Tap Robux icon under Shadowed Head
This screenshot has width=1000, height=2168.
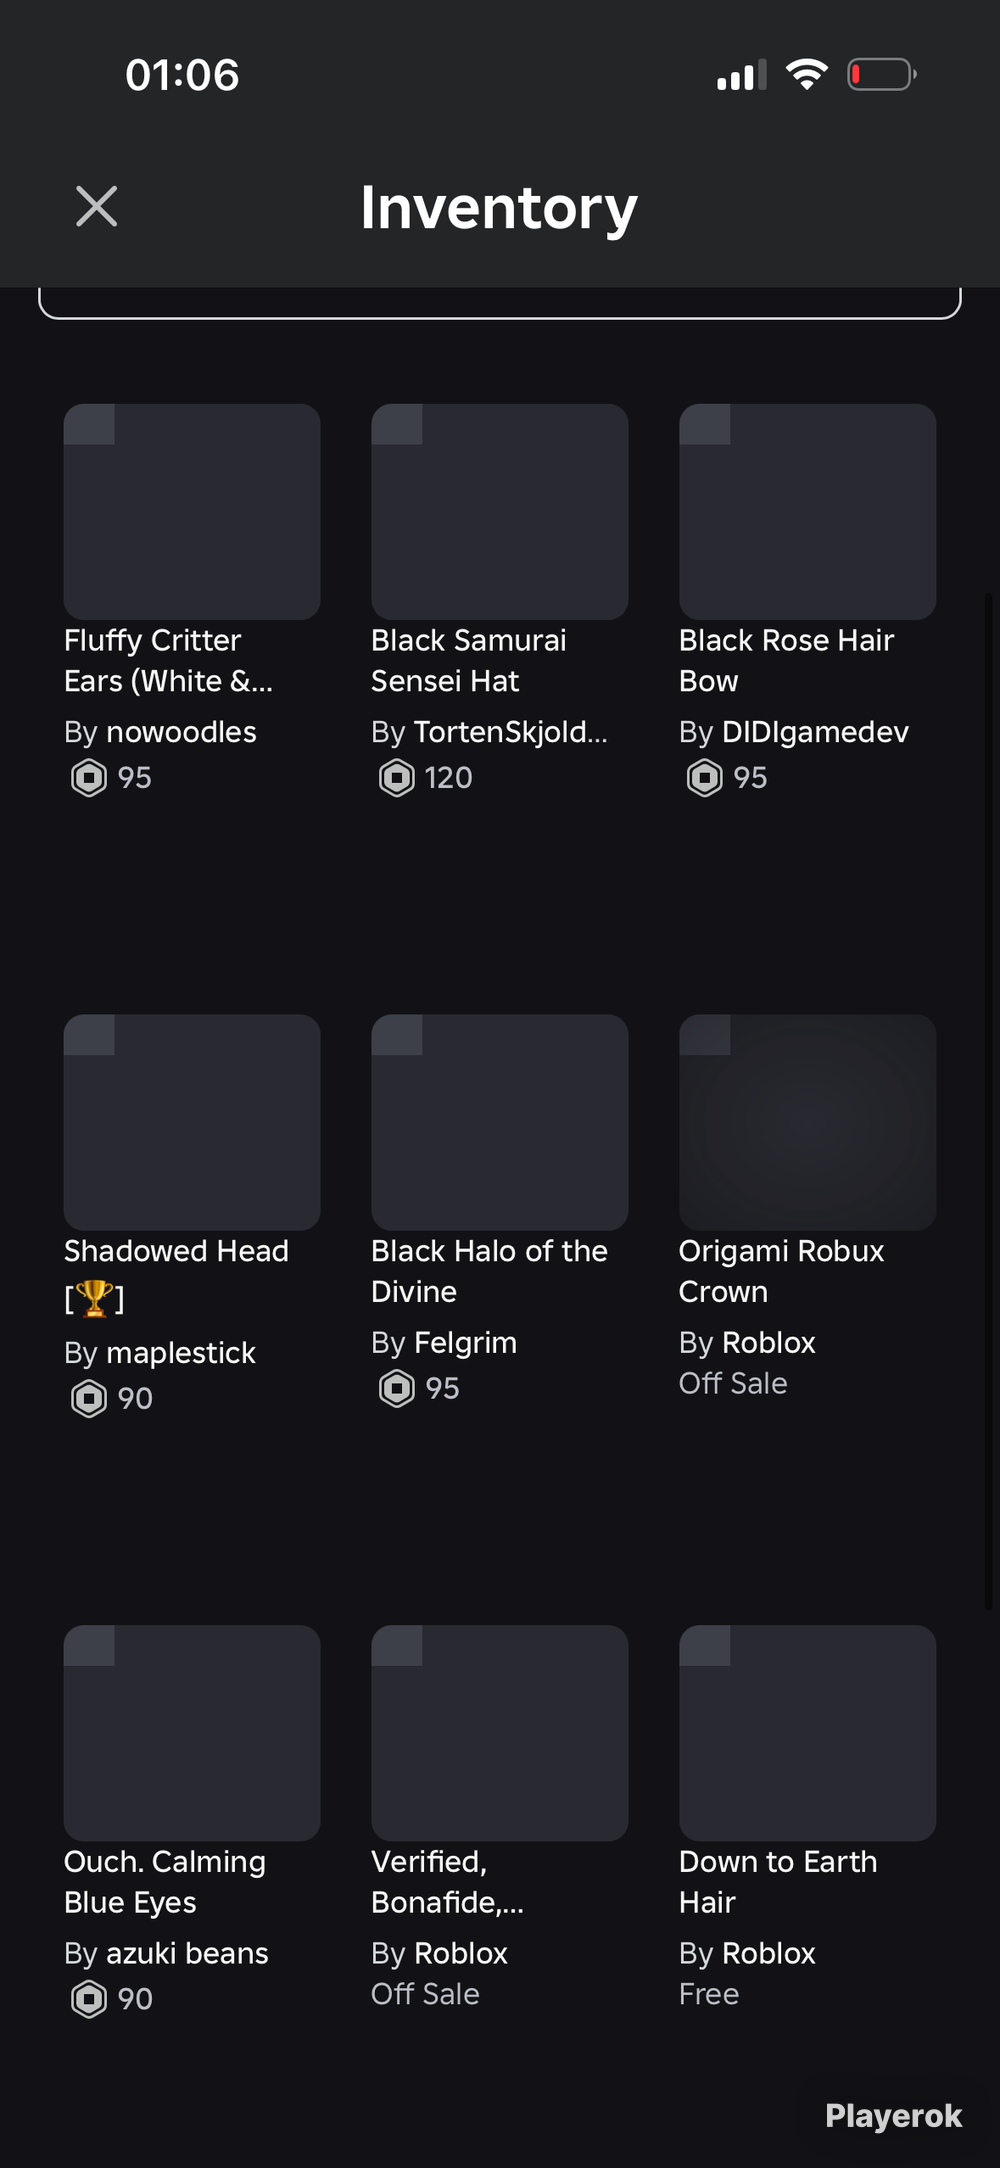click(x=89, y=1398)
